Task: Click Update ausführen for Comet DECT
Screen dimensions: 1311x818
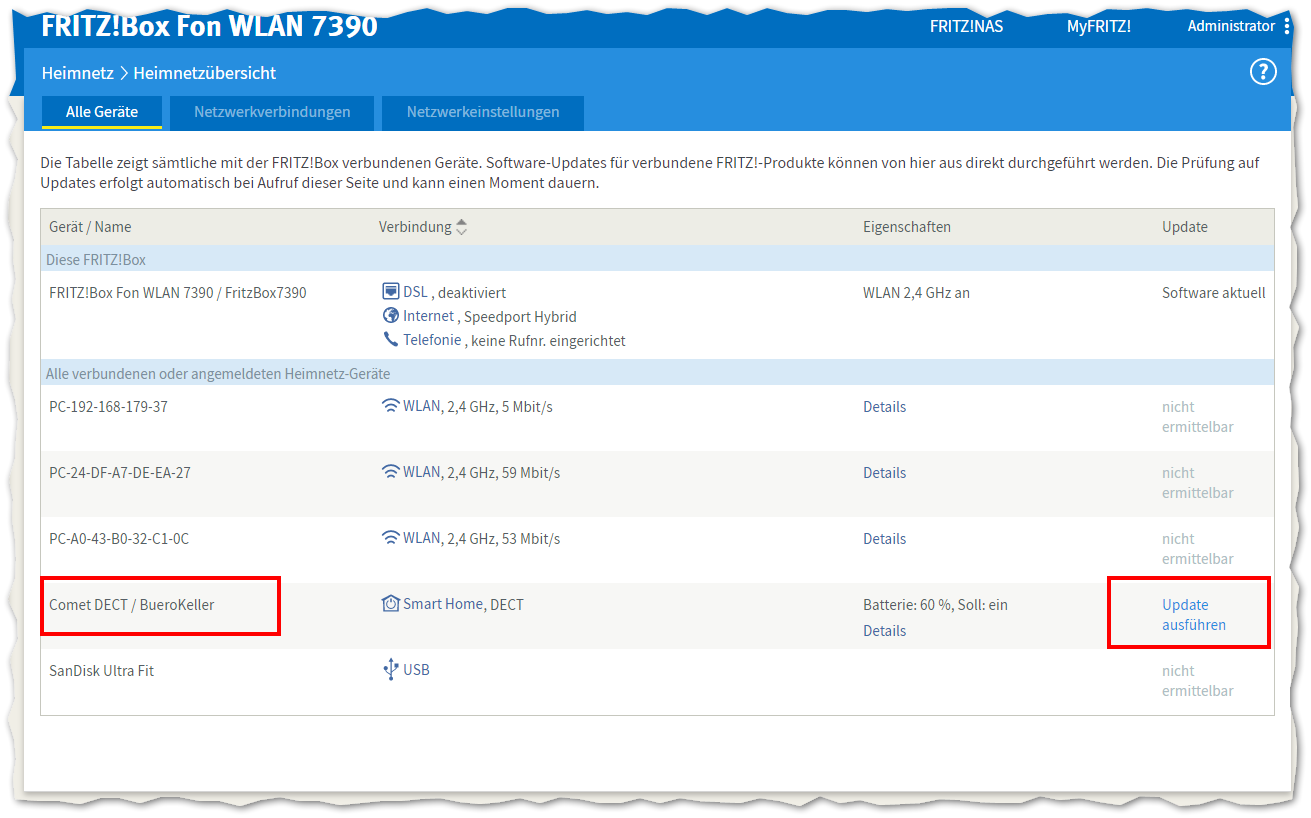Action: point(1194,615)
